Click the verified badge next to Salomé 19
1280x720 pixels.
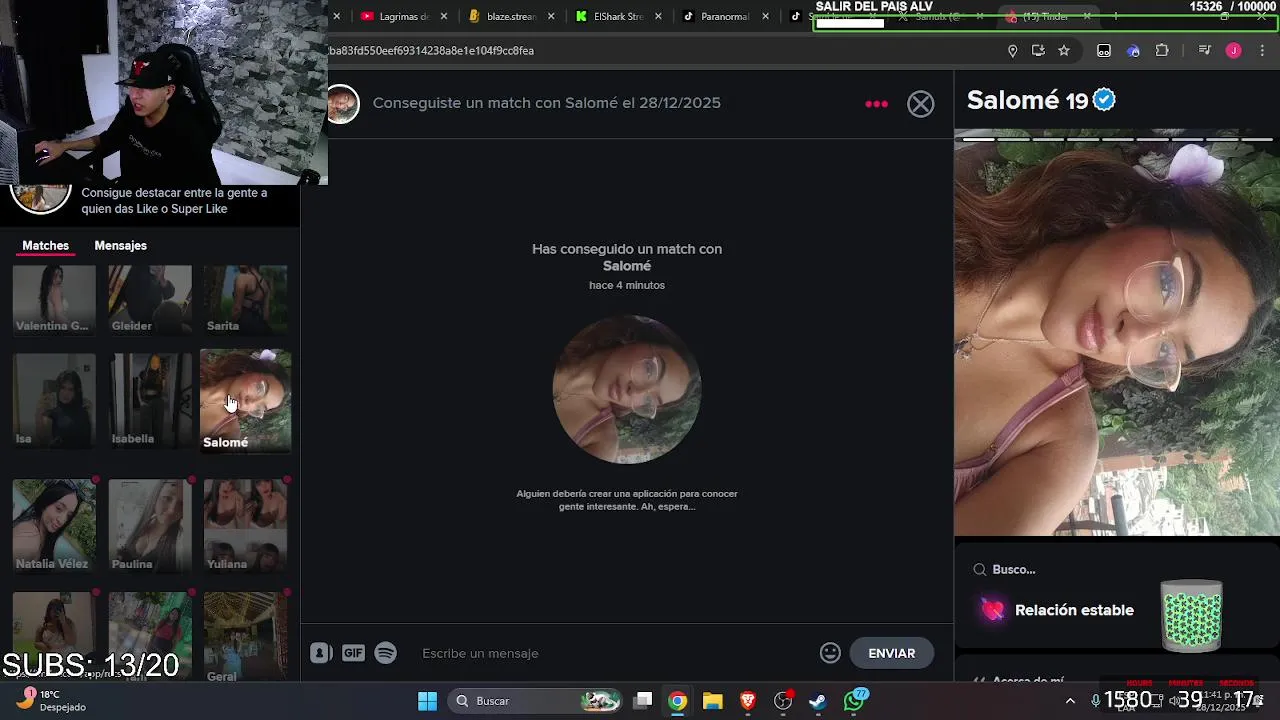coord(1104,100)
